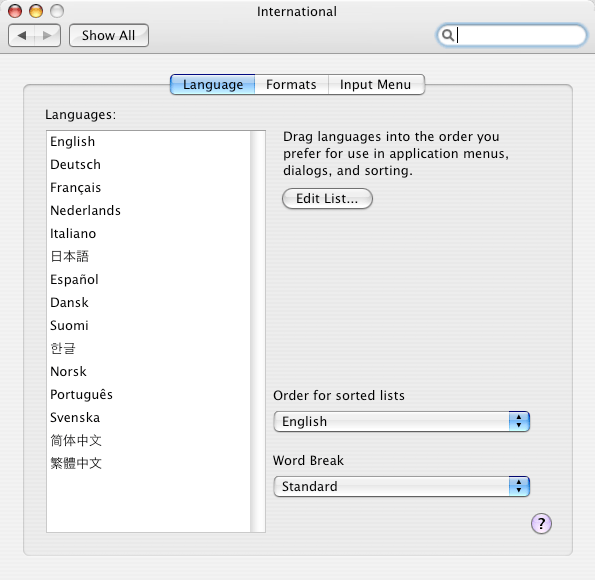Select 한글 in the Languages list
This screenshot has height=580, width=595.
tap(148, 348)
